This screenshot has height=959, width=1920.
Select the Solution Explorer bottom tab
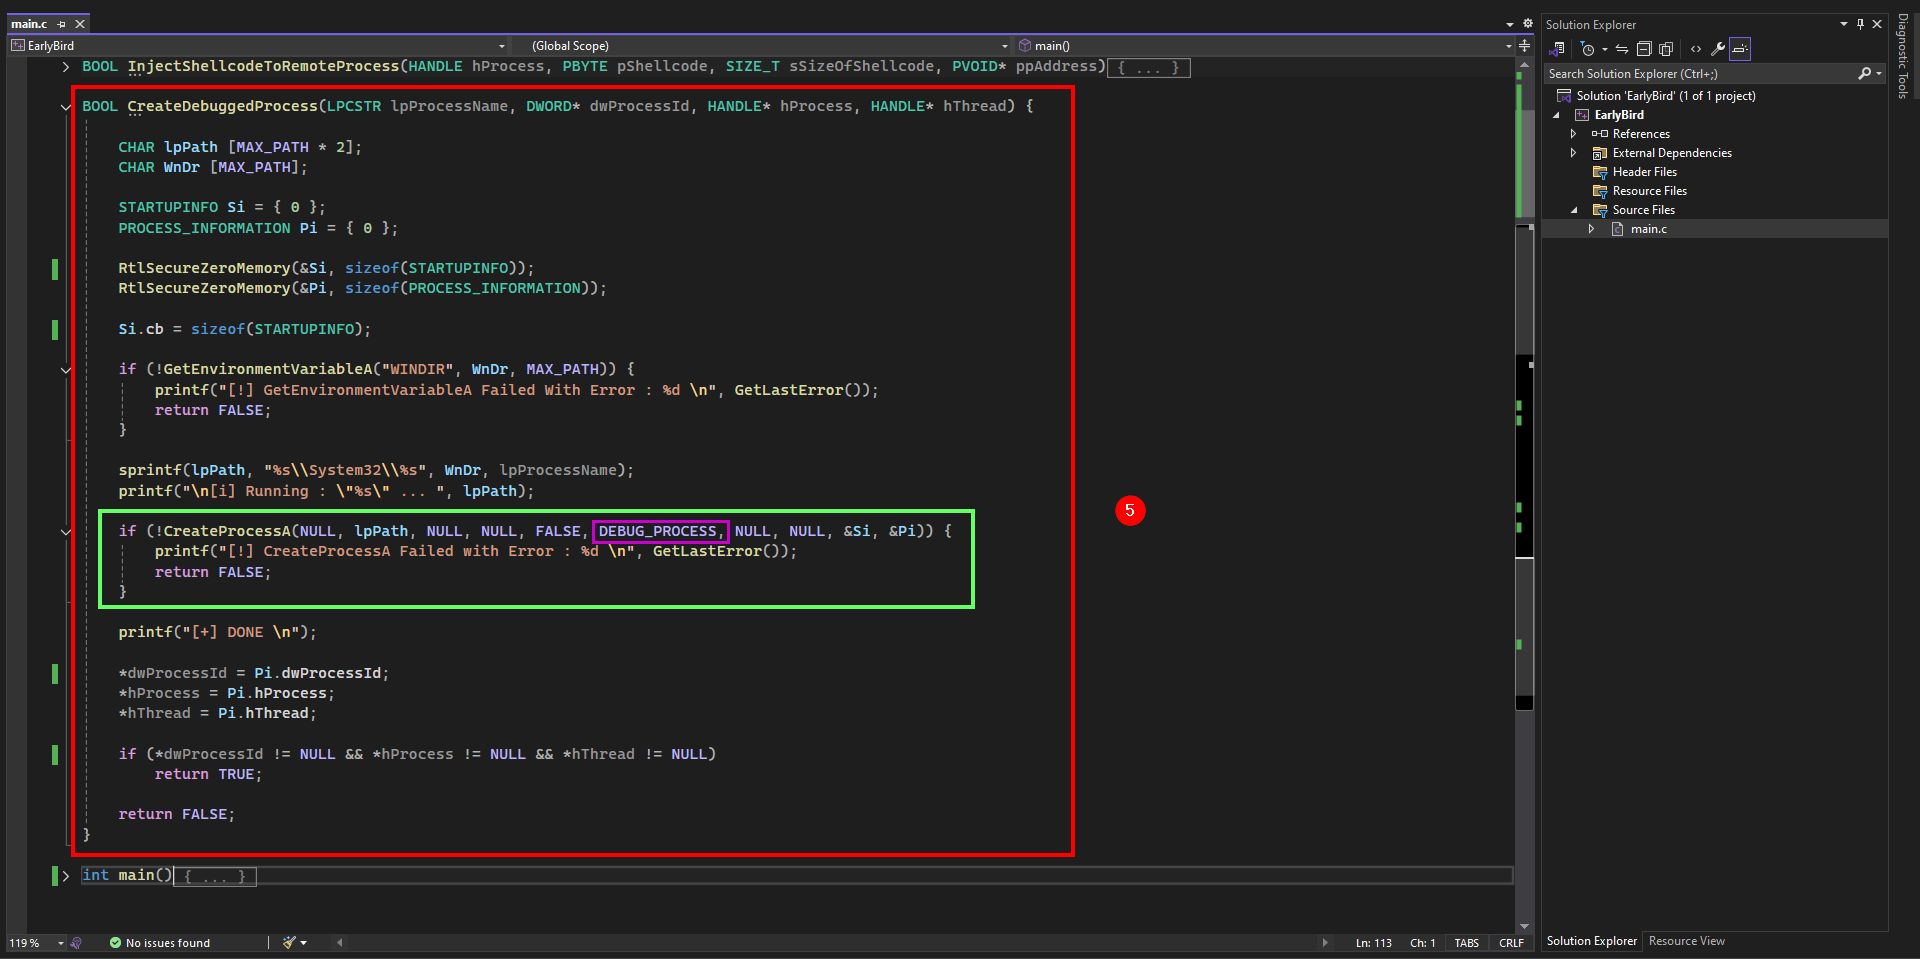(x=1592, y=941)
